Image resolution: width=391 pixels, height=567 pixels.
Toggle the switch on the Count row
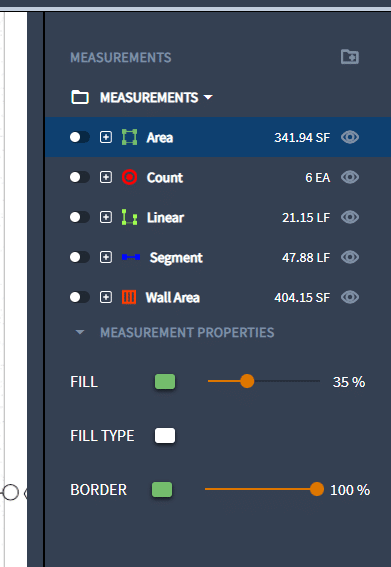click(80, 177)
